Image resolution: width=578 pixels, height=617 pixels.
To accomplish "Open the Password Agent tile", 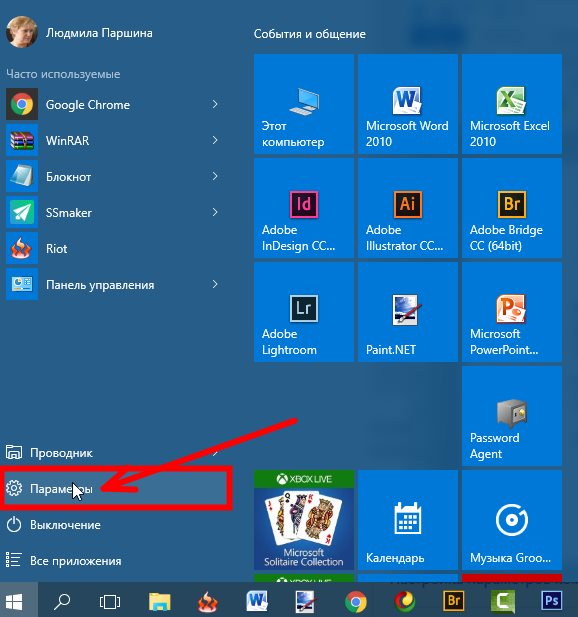I will 512,416.
